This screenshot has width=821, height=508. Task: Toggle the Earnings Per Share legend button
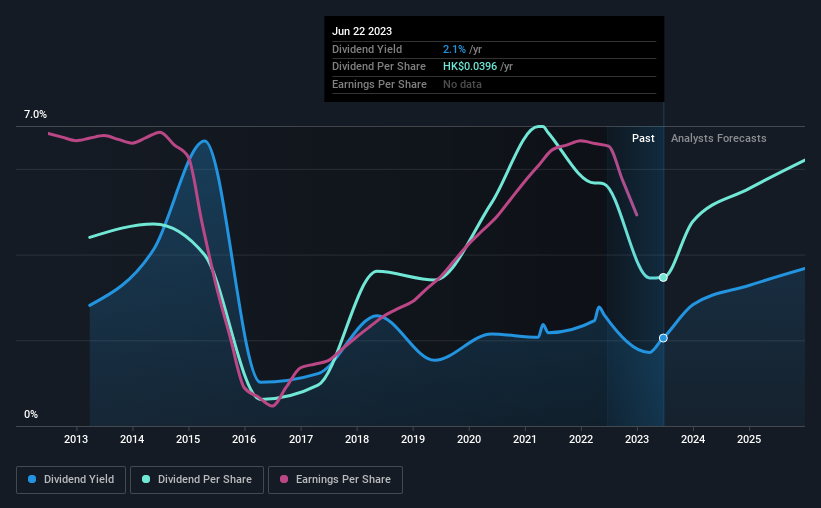click(x=335, y=480)
